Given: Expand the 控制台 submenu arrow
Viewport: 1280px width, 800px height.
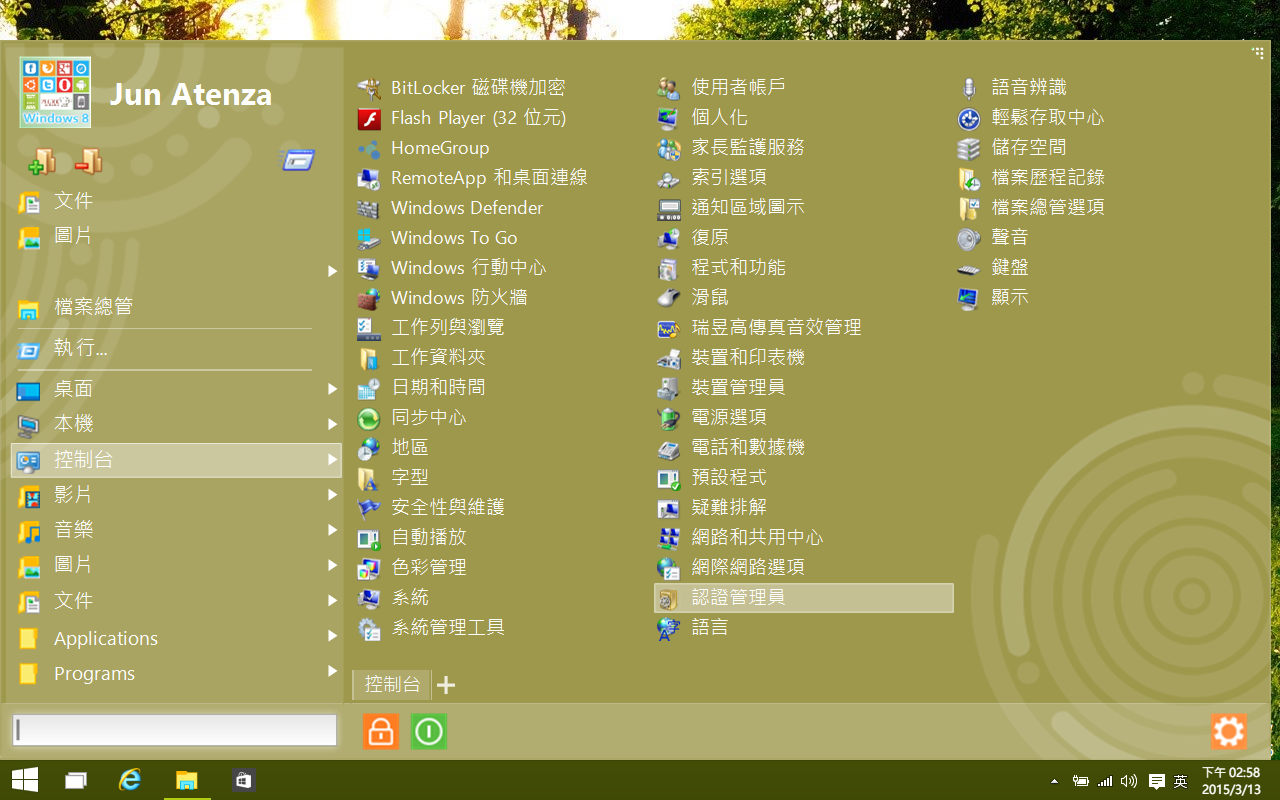Looking at the screenshot, I should click(332, 460).
